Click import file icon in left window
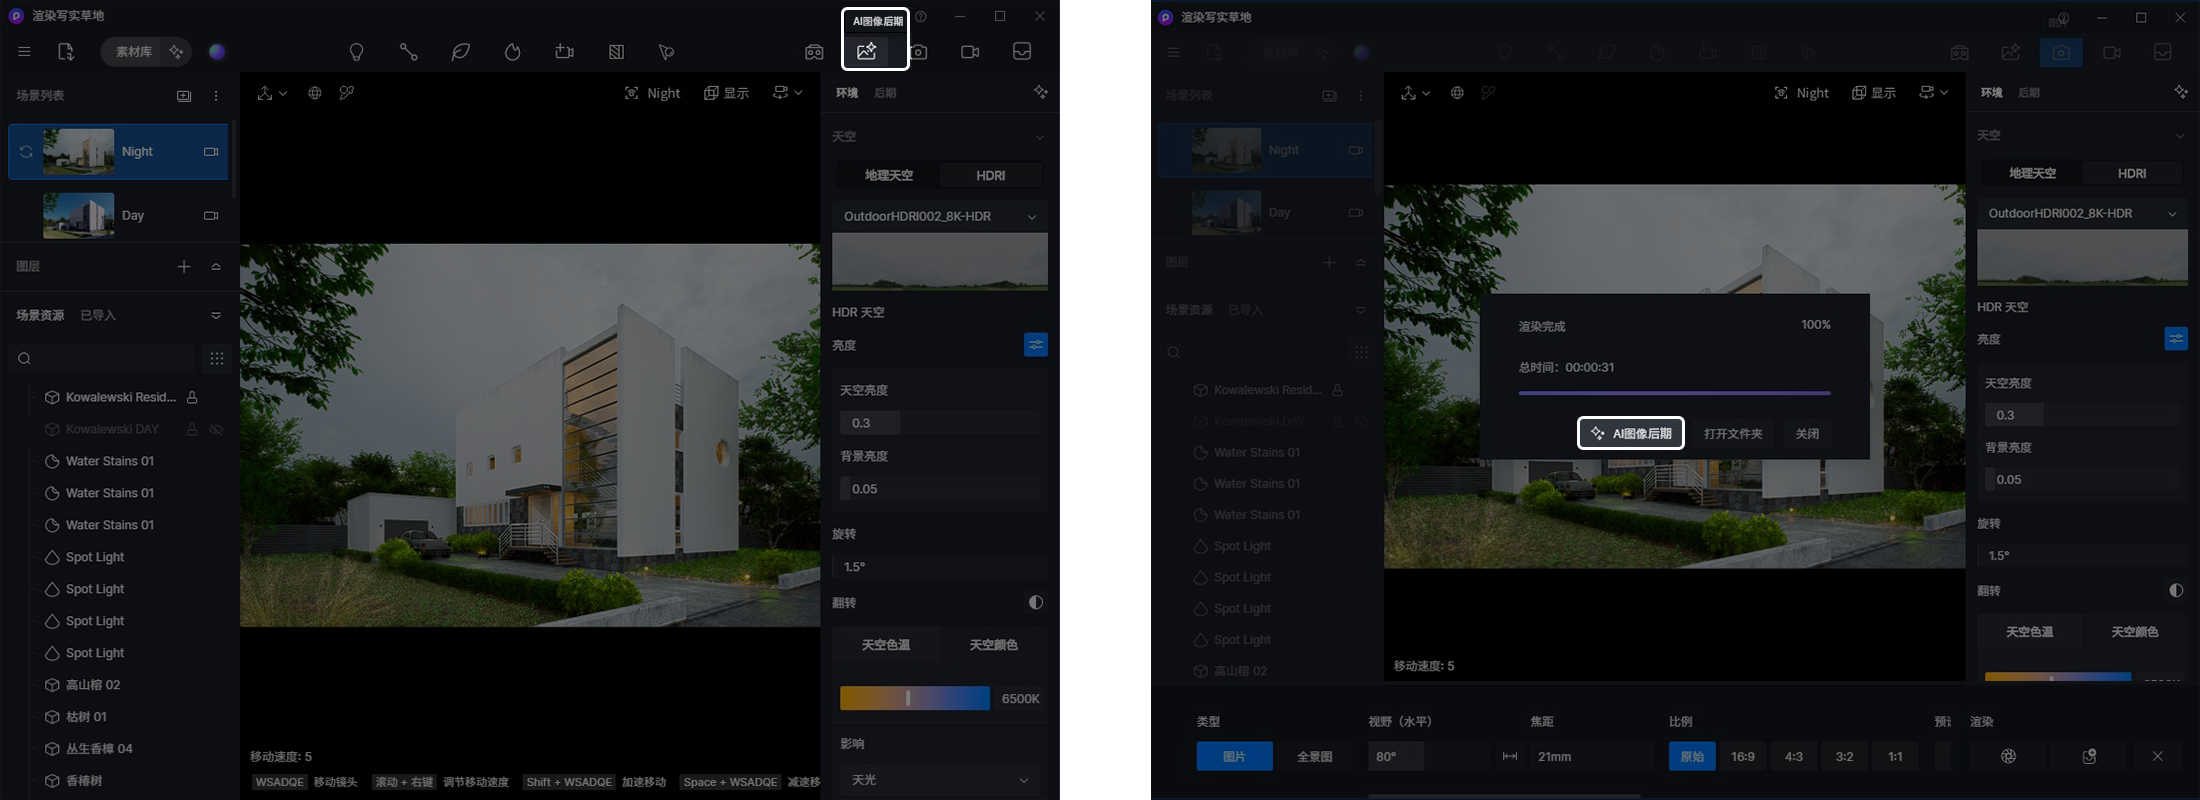 (x=66, y=52)
